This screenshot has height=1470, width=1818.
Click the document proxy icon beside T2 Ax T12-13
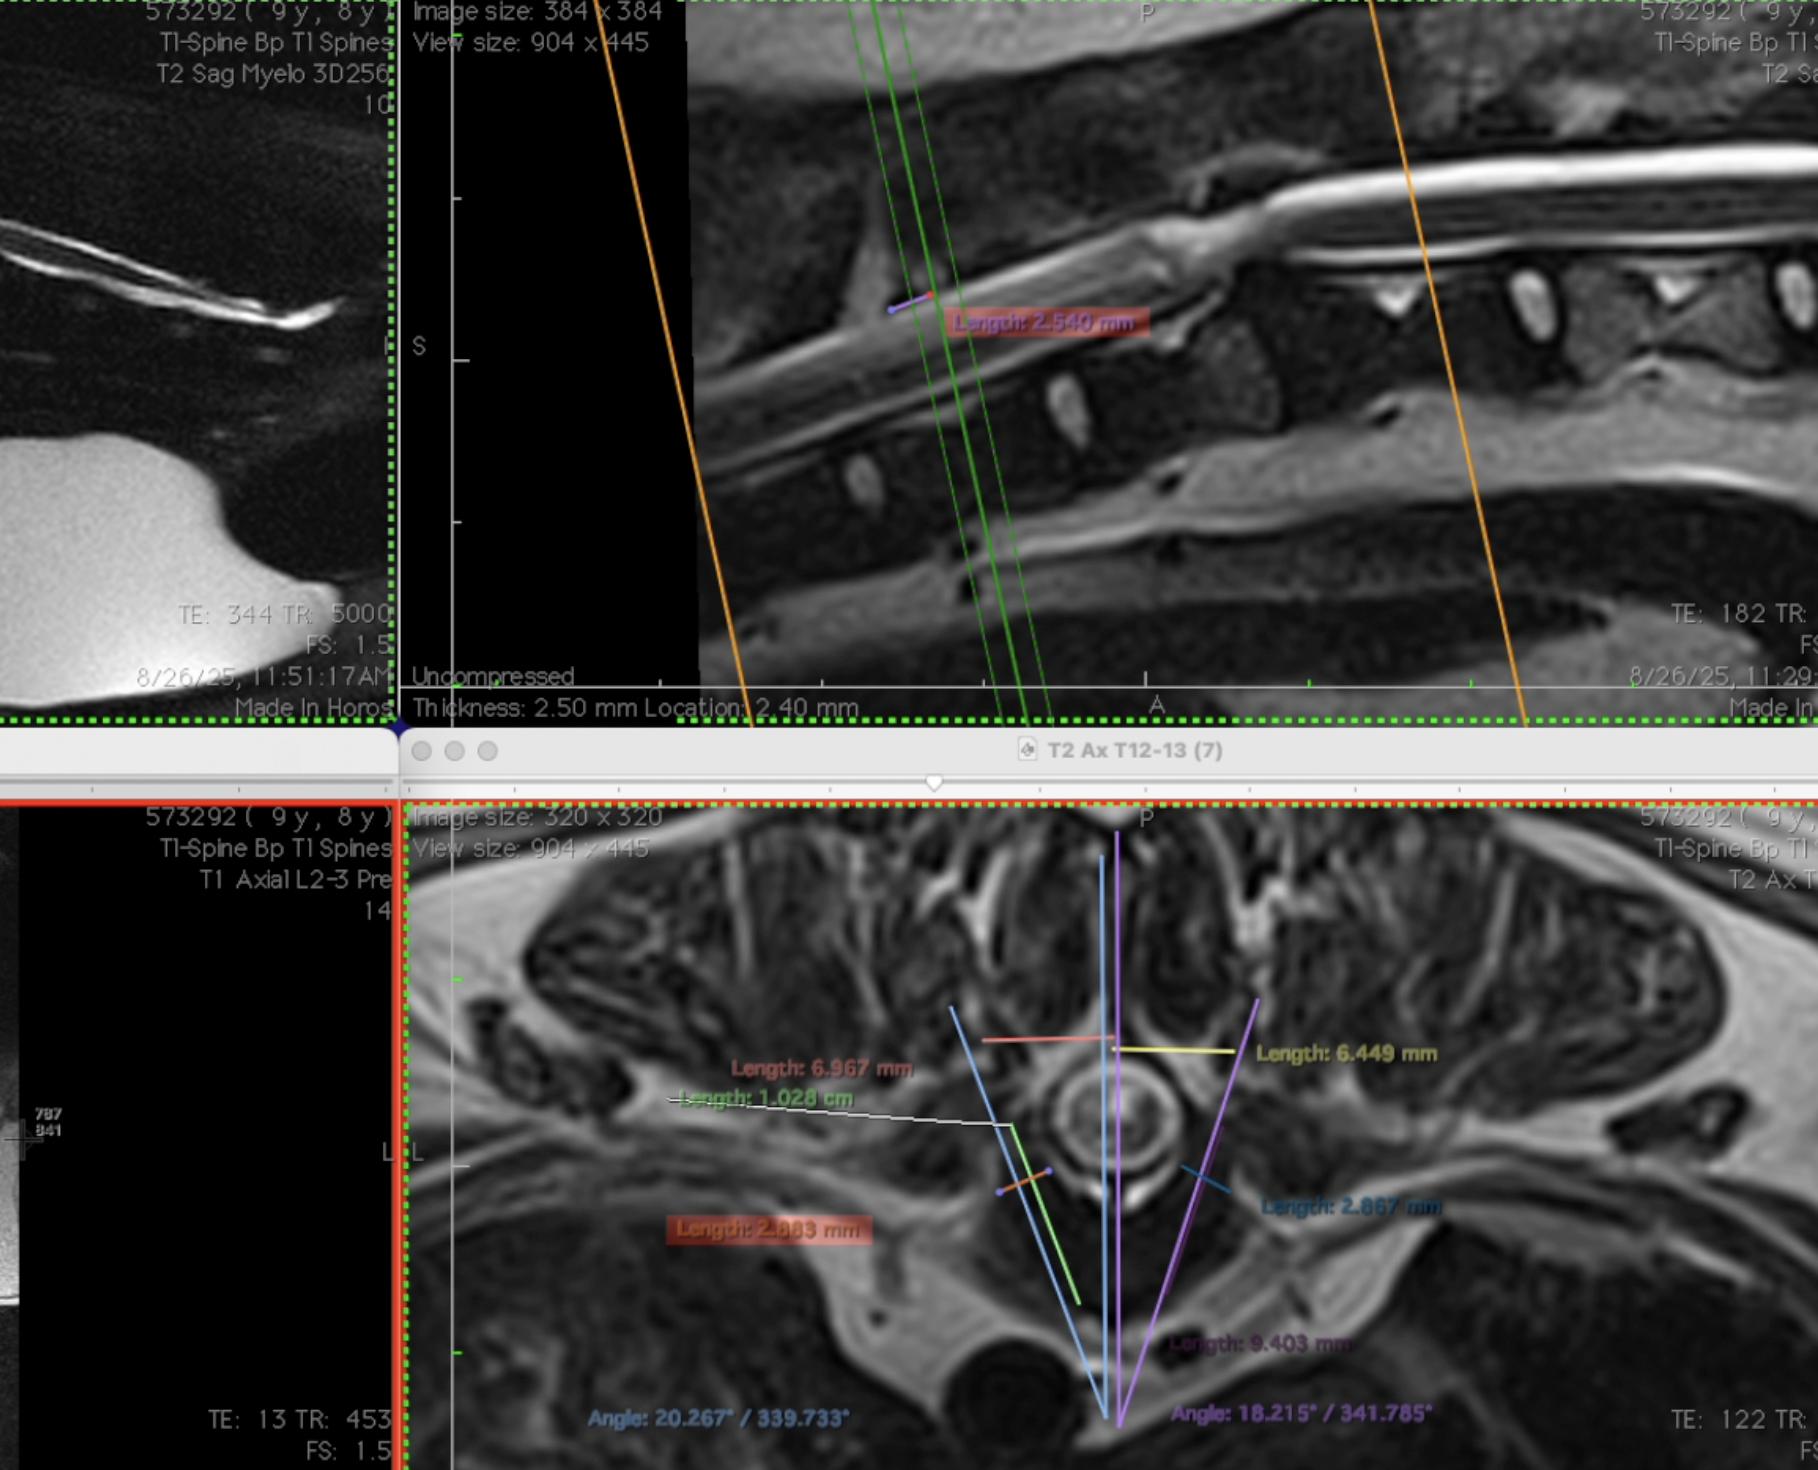point(1027,750)
